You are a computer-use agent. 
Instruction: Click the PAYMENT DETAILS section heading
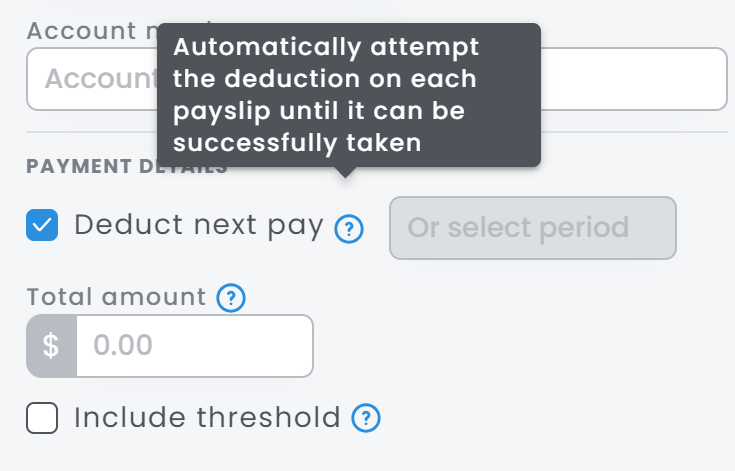point(90,167)
